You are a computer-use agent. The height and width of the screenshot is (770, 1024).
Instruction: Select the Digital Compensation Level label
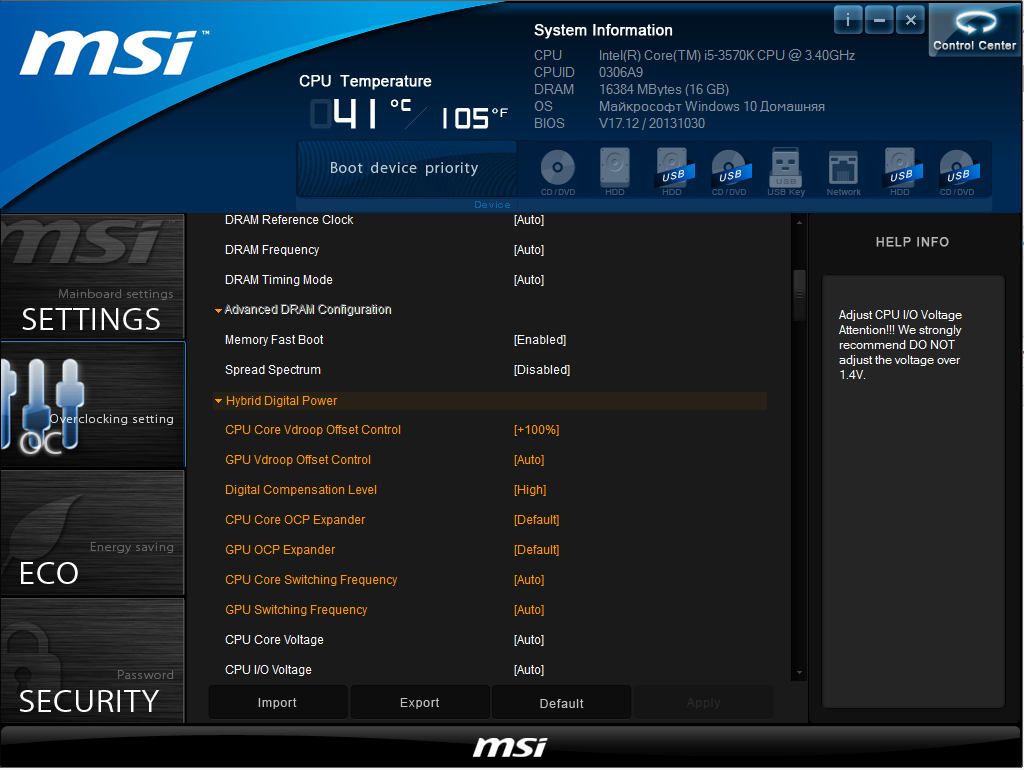[301, 490]
